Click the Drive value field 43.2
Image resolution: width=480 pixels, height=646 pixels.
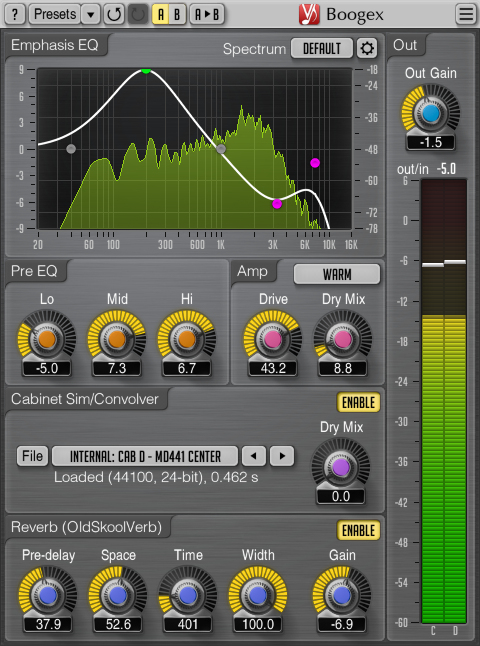pos(273,368)
